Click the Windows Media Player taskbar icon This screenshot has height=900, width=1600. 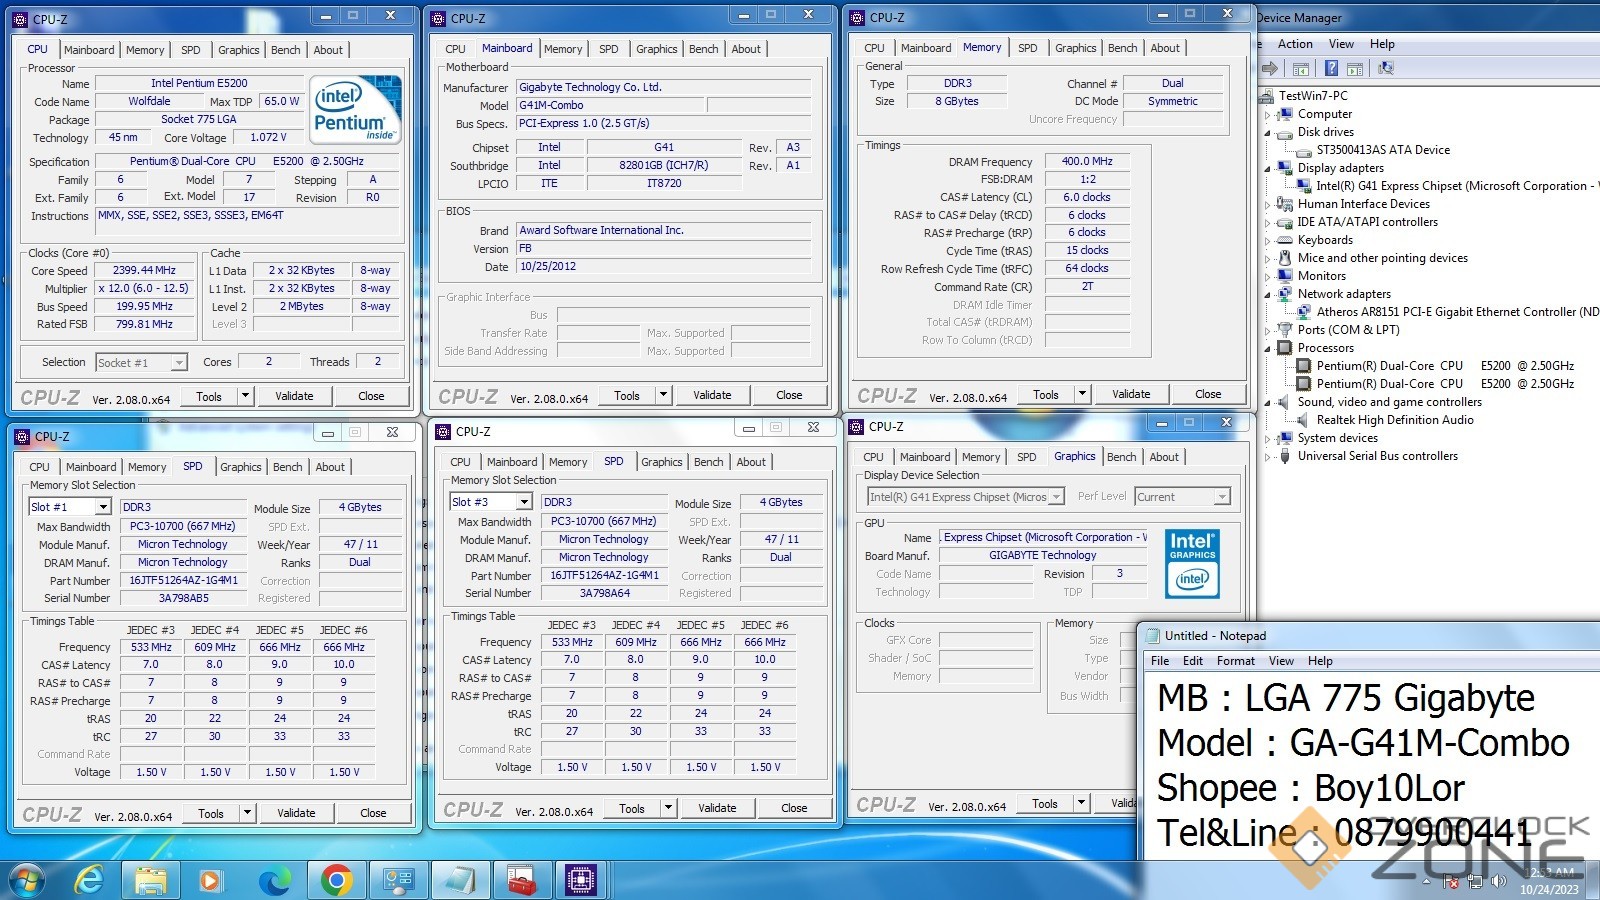pos(210,880)
